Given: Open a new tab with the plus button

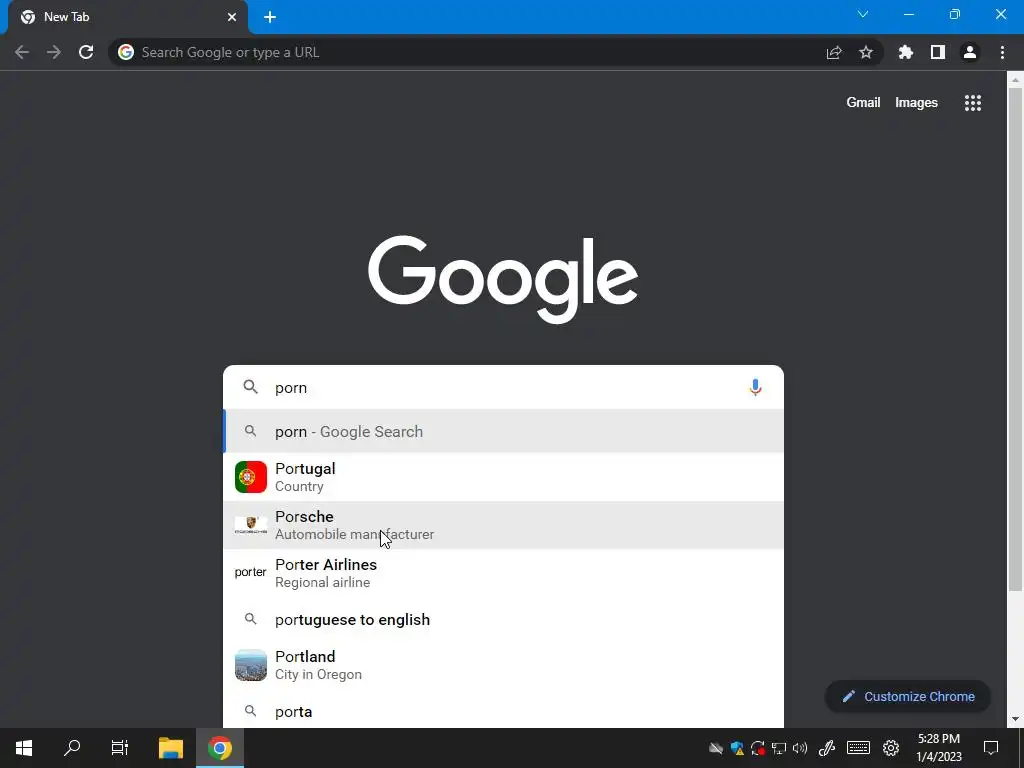Looking at the screenshot, I should (x=270, y=17).
